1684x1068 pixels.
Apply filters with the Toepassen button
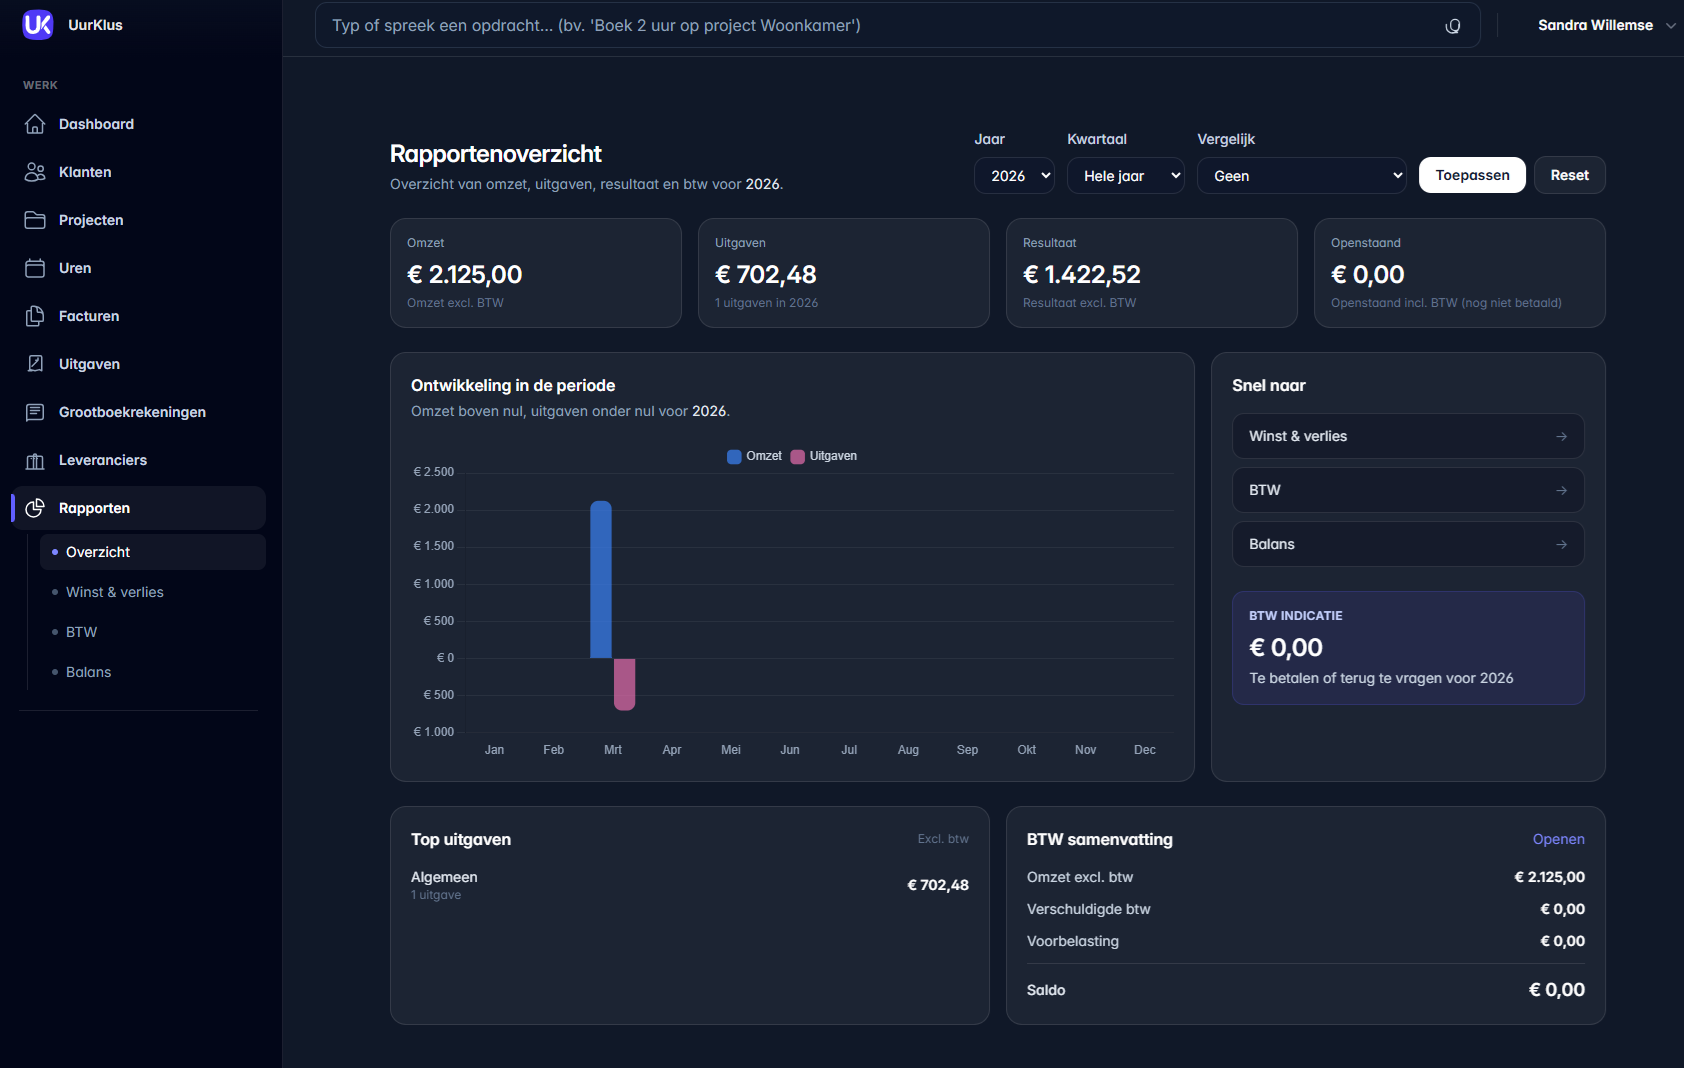click(x=1471, y=175)
